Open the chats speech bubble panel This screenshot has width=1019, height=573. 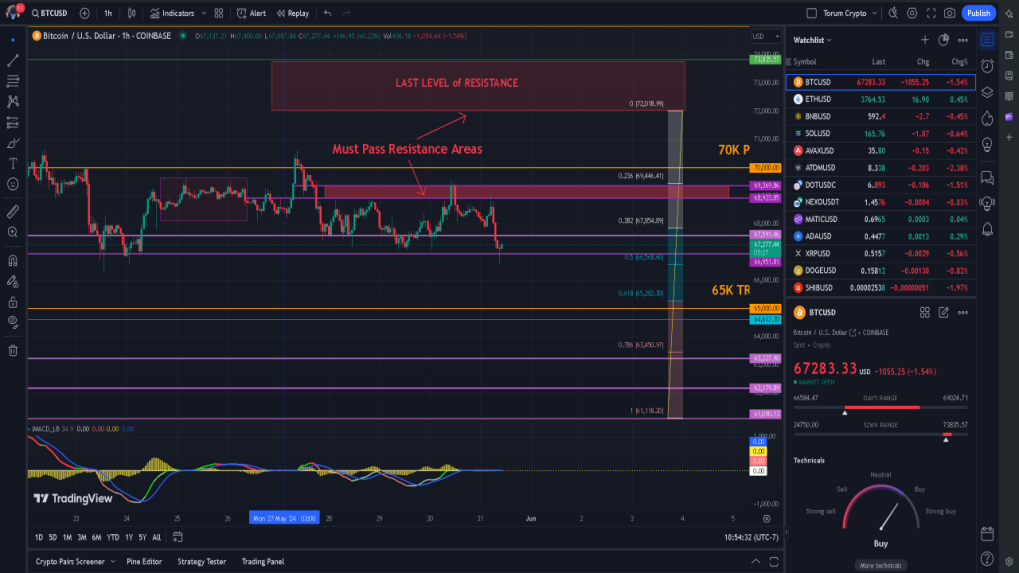pos(987,177)
